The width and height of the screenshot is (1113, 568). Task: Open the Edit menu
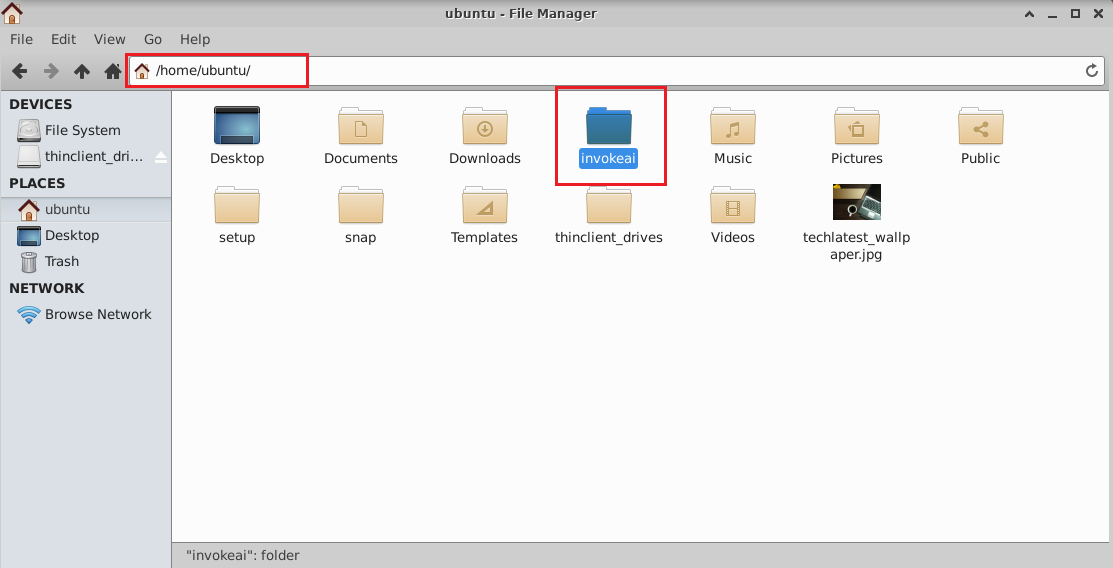[x=63, y=39]
